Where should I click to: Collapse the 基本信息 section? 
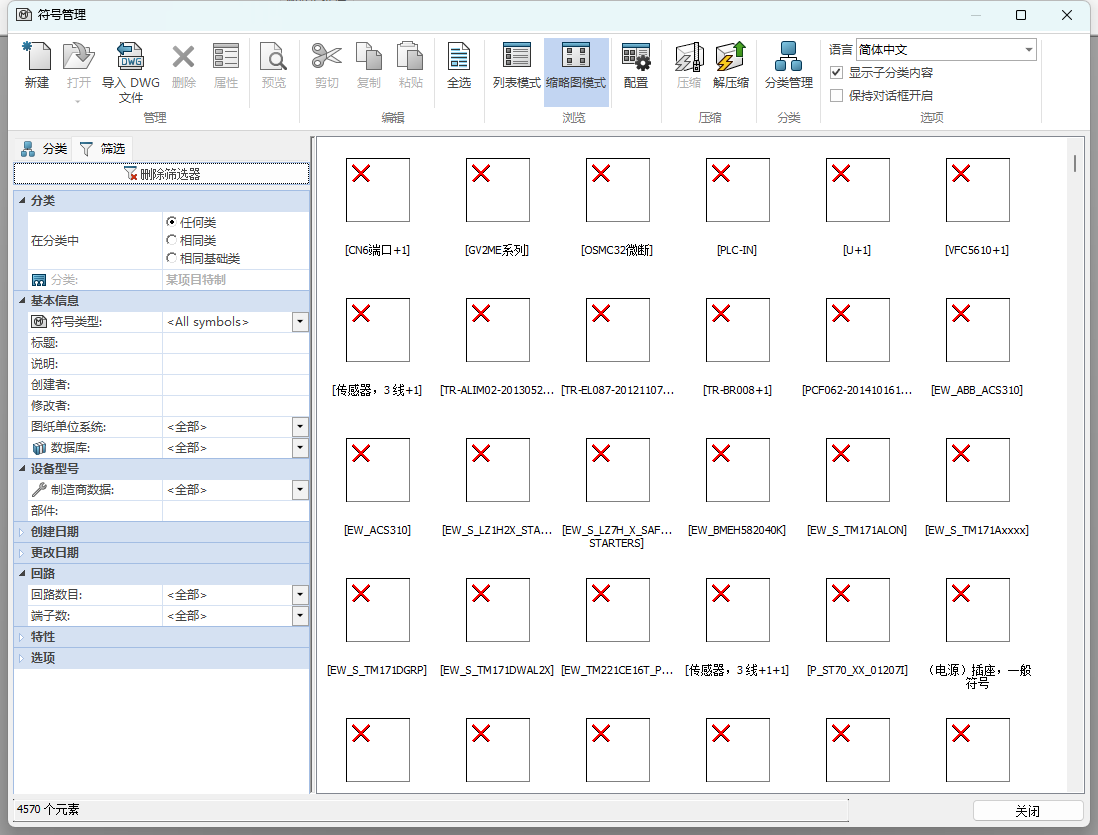(x=21, y=301)
